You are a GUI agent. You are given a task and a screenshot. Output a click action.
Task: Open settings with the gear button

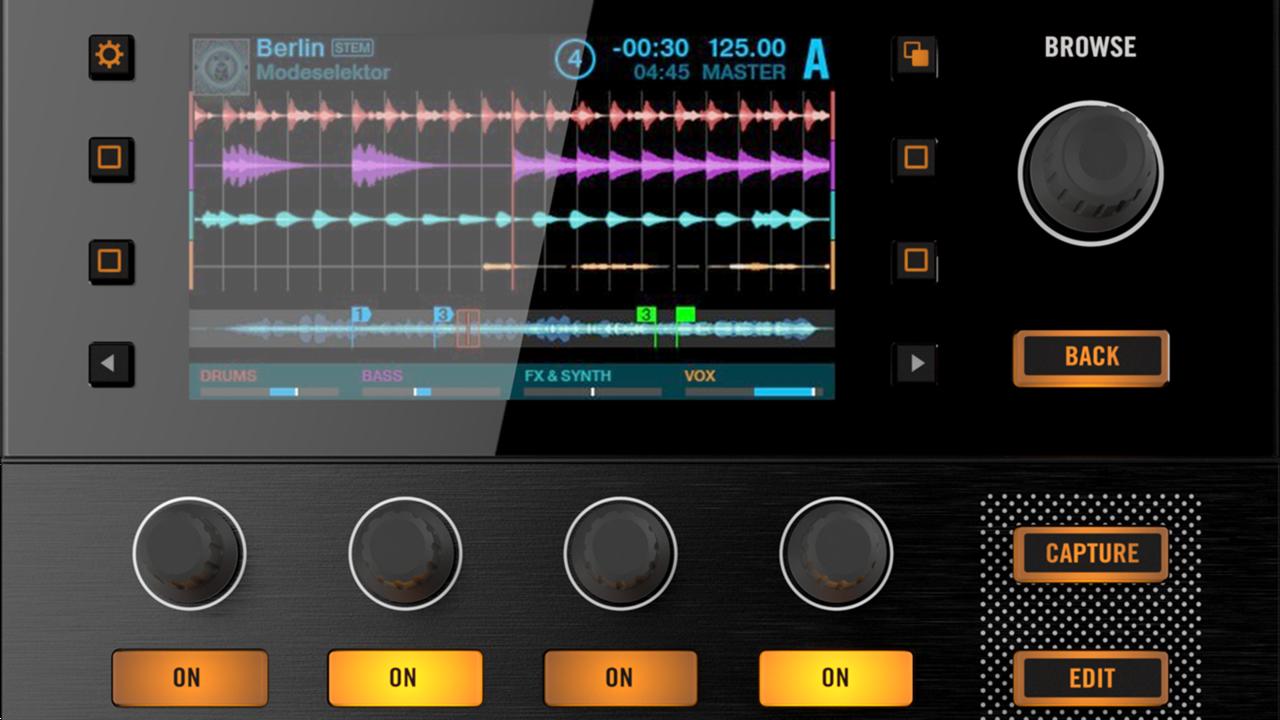109,55
